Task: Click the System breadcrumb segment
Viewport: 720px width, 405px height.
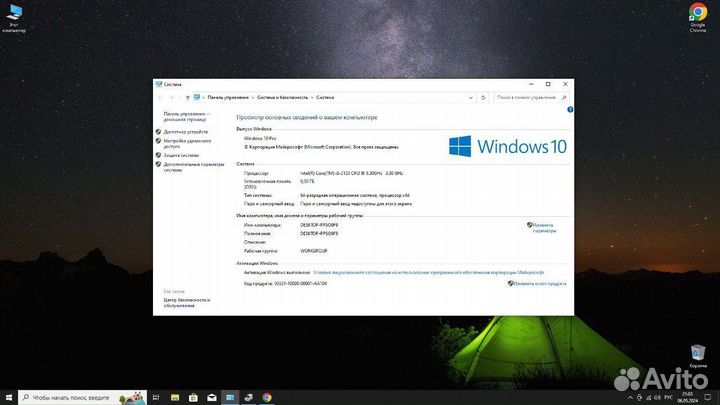Action: pos(325,97)
